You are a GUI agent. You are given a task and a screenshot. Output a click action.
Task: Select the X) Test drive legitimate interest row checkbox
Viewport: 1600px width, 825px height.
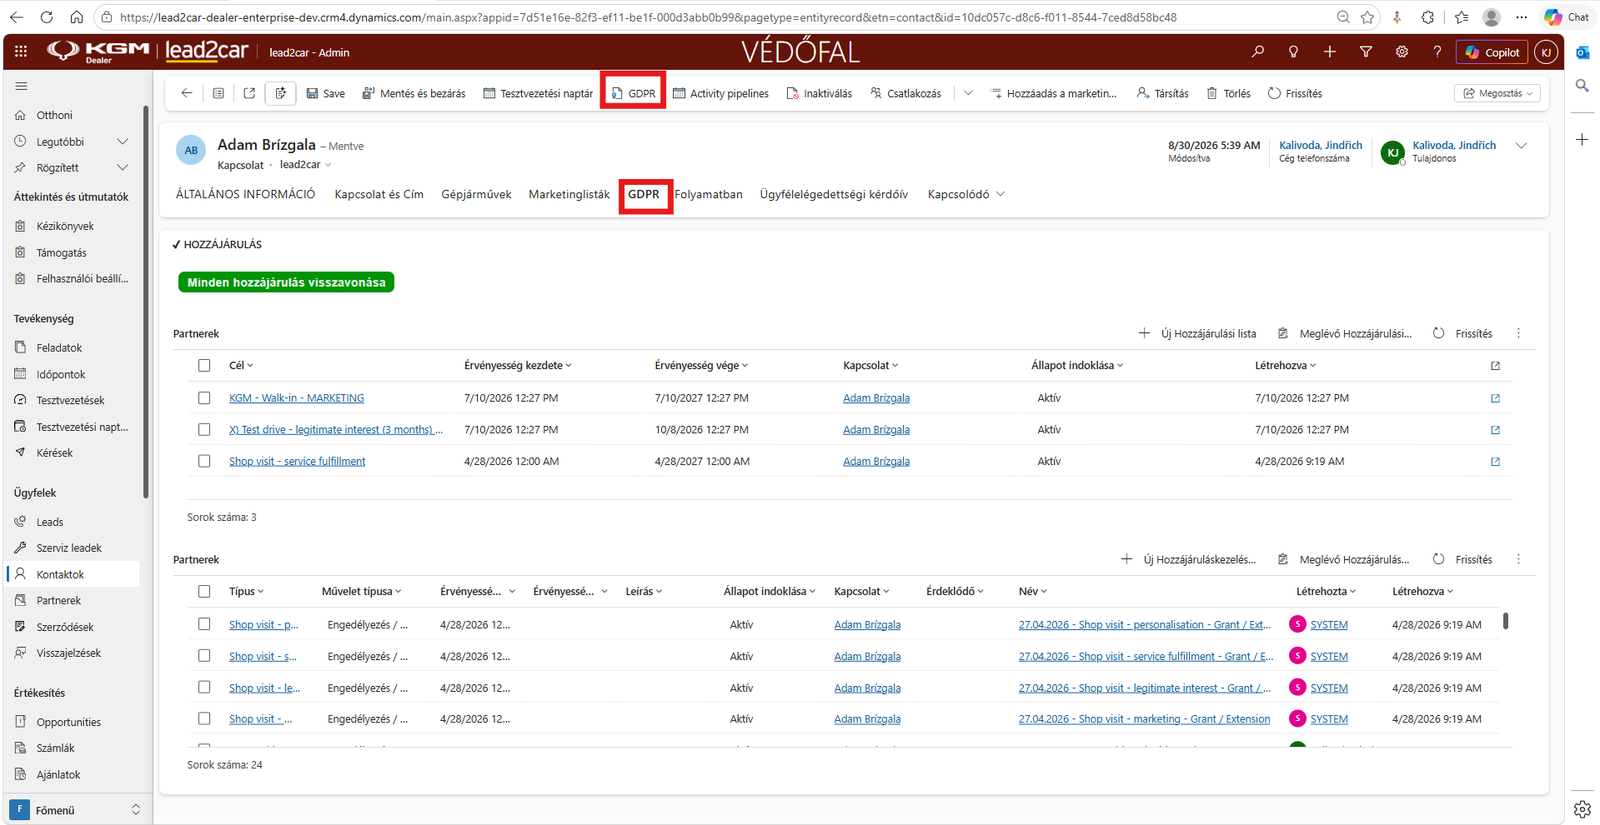coord(204,430)
